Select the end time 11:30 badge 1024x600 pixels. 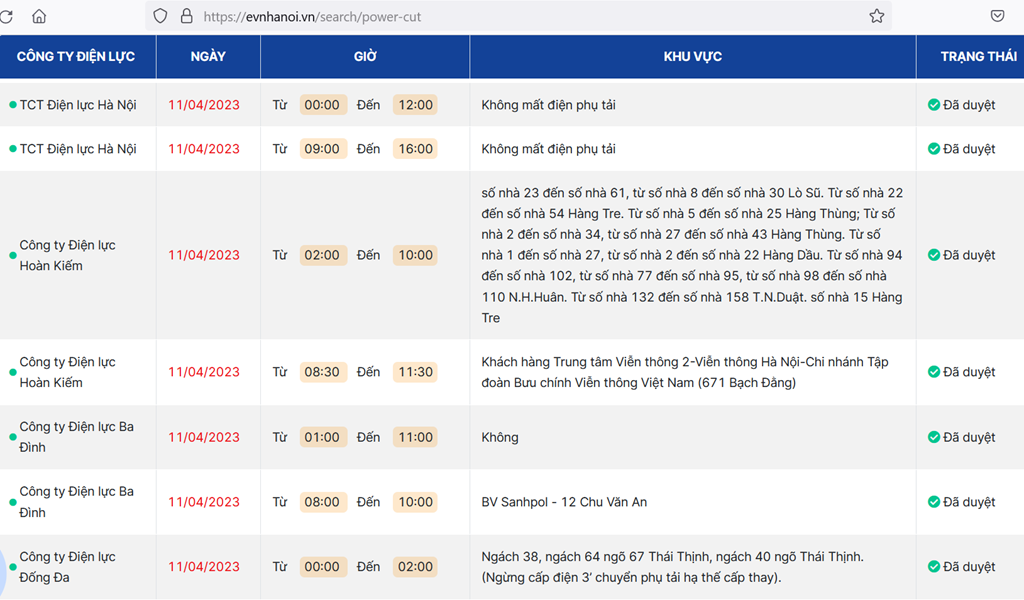click(415, 372)
